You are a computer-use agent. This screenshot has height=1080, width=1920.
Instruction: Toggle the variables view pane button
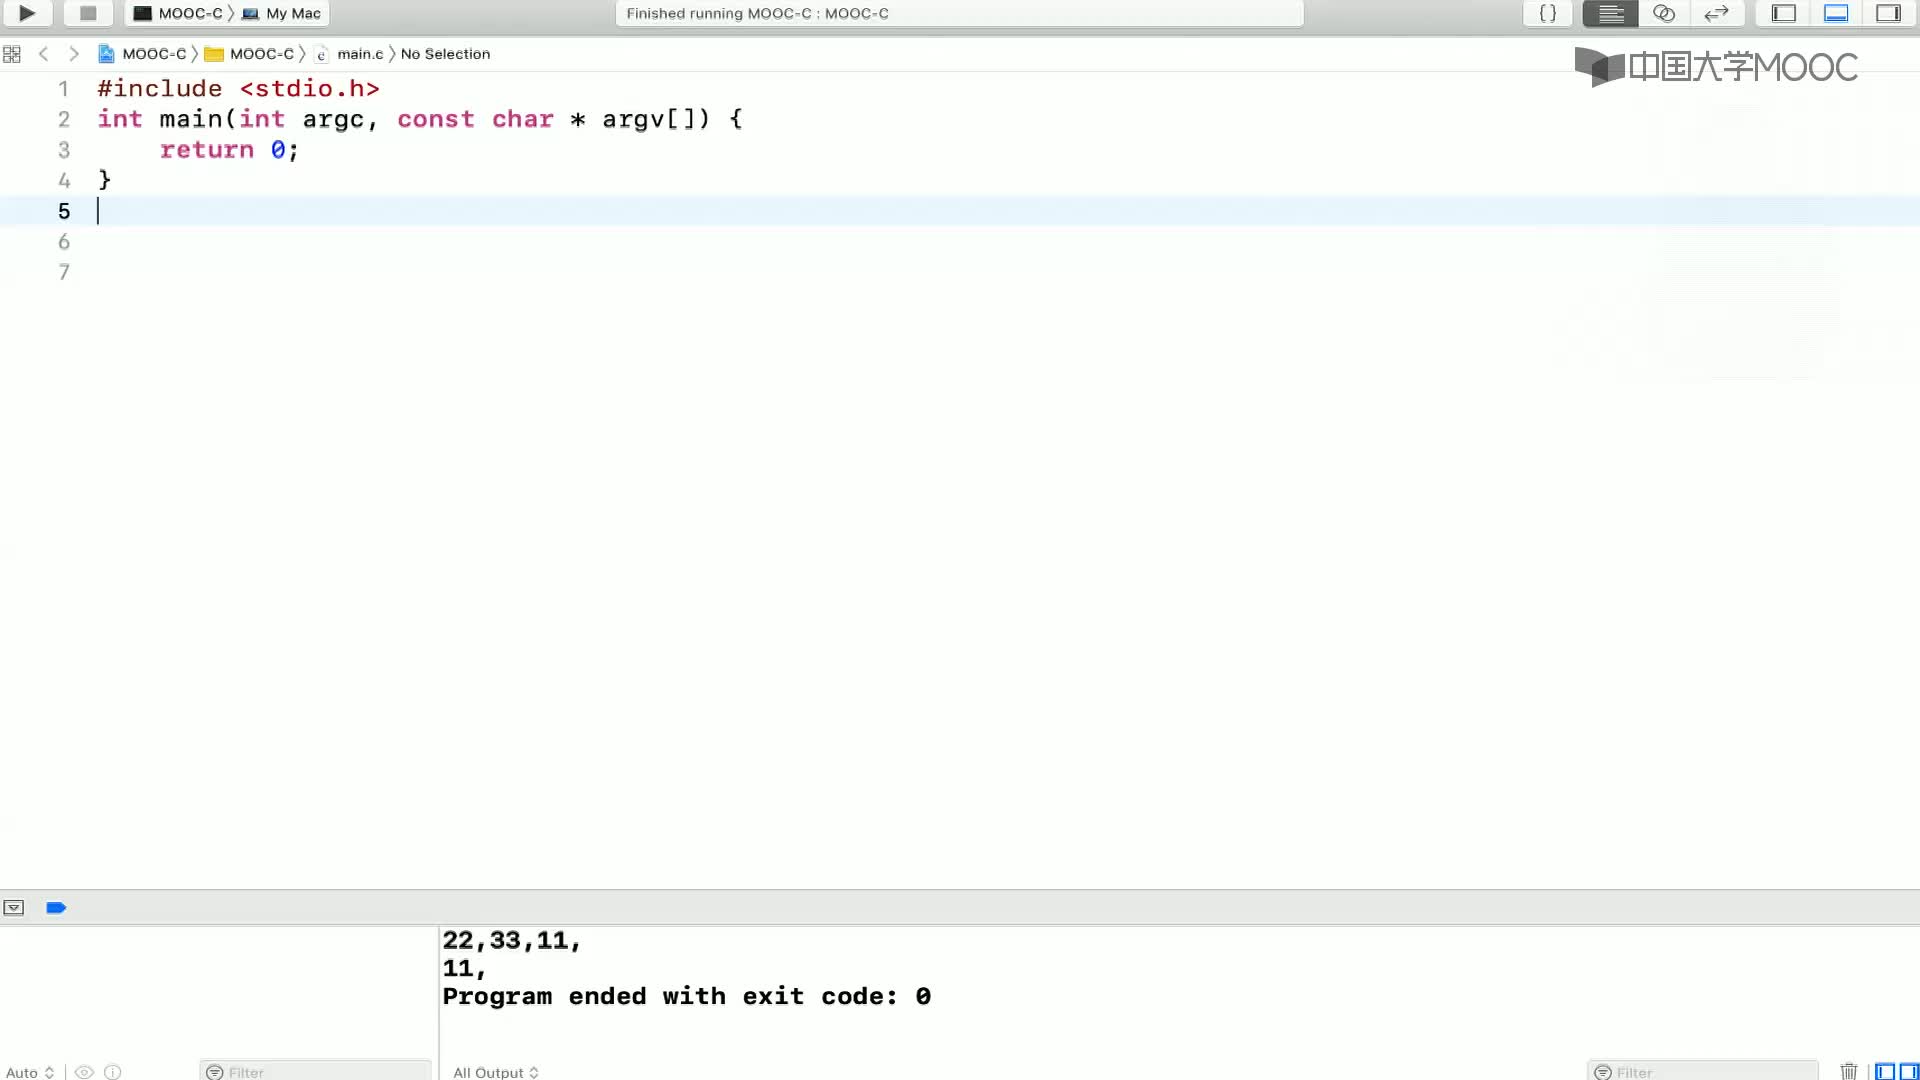[x=1885, y=1072]
